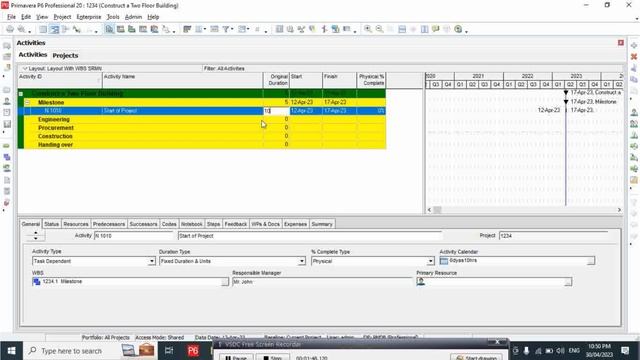Open Task View in taskbar
The image size is (640, 360).
169,351
